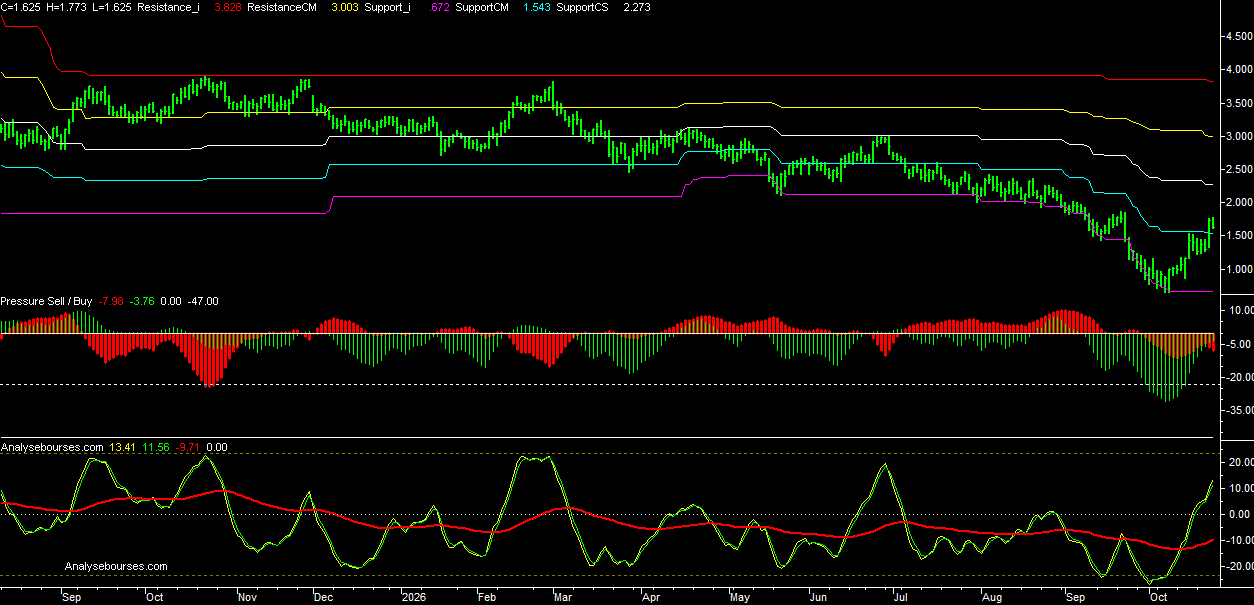Screen dimensions: 1254x605
Task: Click the 20.00 oscillator axis label
Action: (x=1240, y=463)
